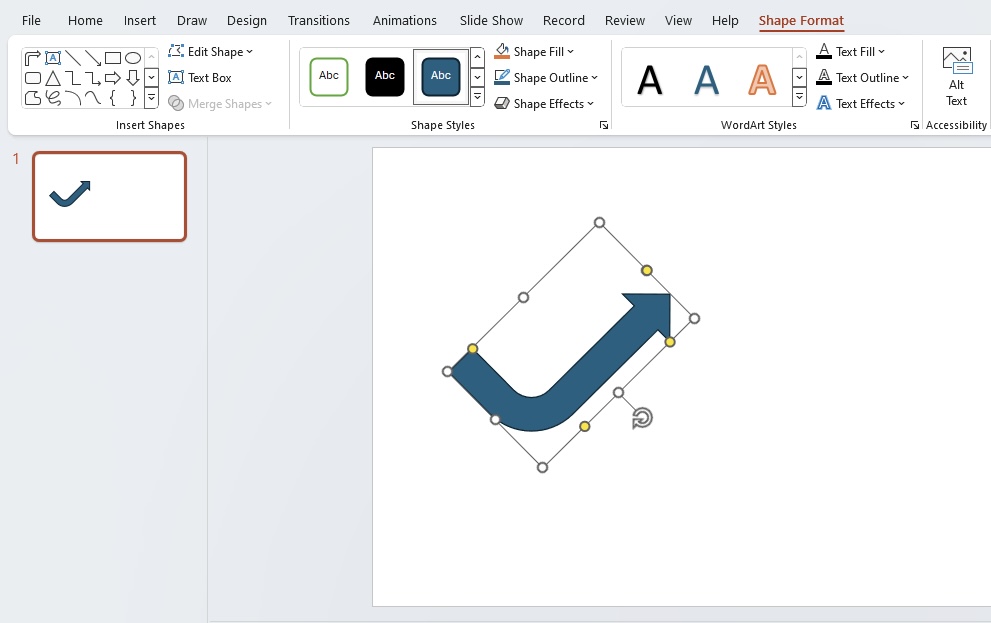Expand the WordArt Styles gallery
This screenshot has height=623, width=991.
tap(799, 97)
